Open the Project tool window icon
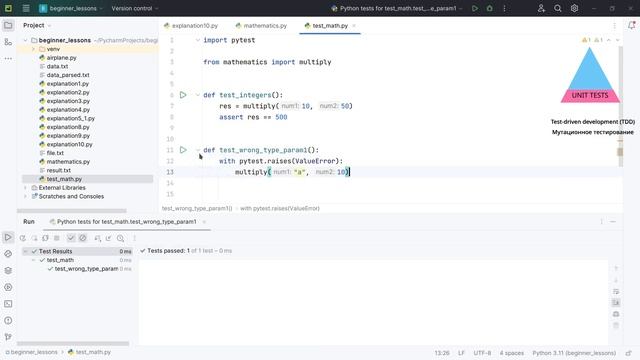 pos(8,25)
